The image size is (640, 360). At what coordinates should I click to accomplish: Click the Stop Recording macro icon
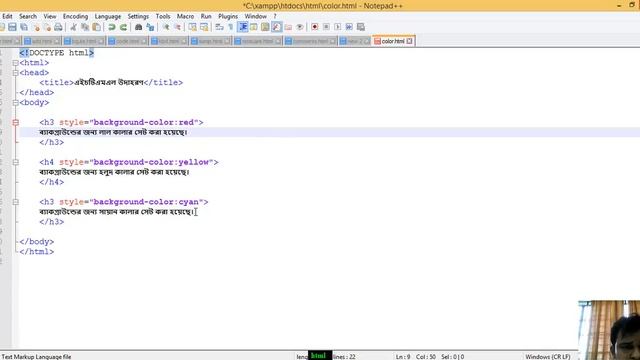tap(326, 27)
